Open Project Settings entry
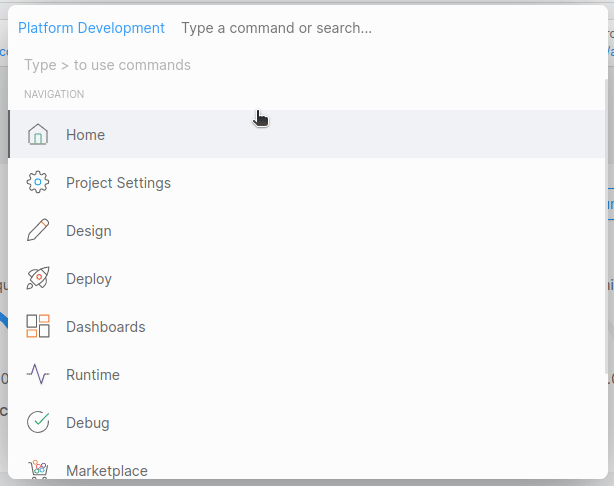 [x=307, y=182]
